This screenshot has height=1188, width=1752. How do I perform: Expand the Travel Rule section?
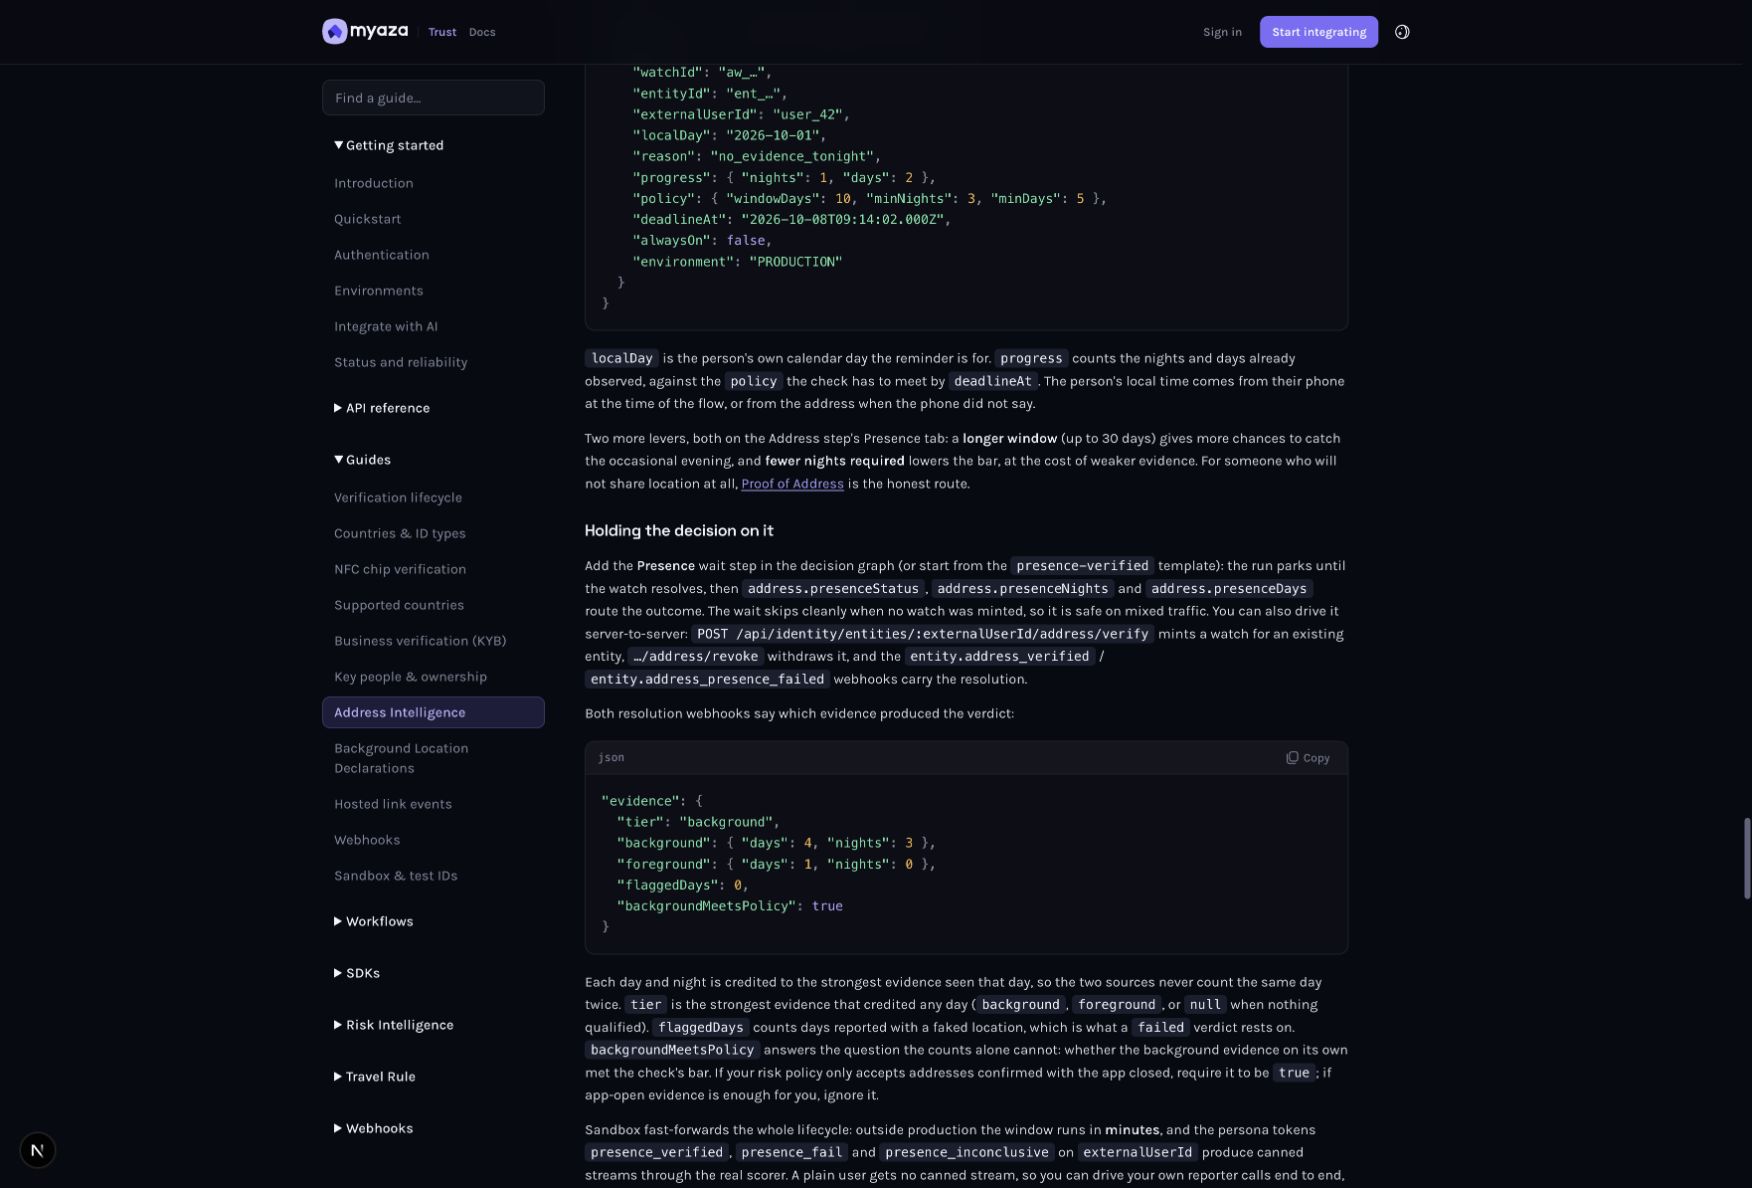[374, 1077]
